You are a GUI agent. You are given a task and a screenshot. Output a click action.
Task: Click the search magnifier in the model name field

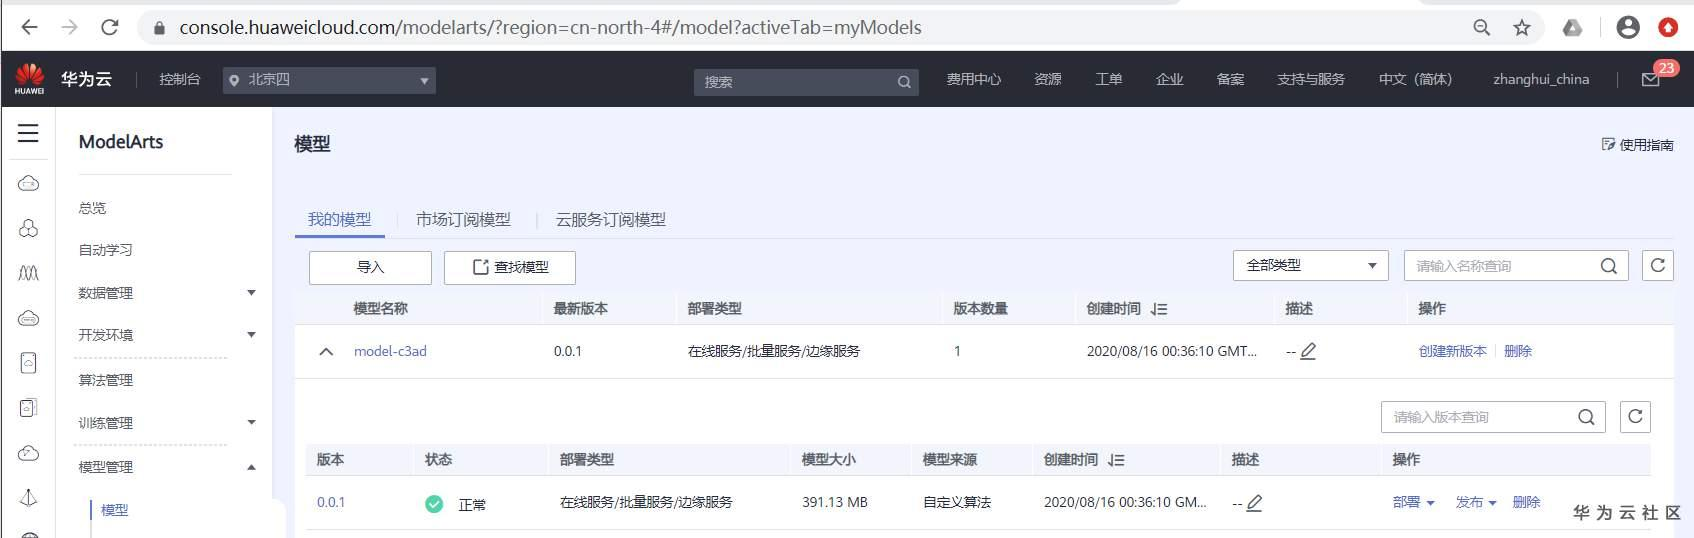click(x=1608, y=266)
